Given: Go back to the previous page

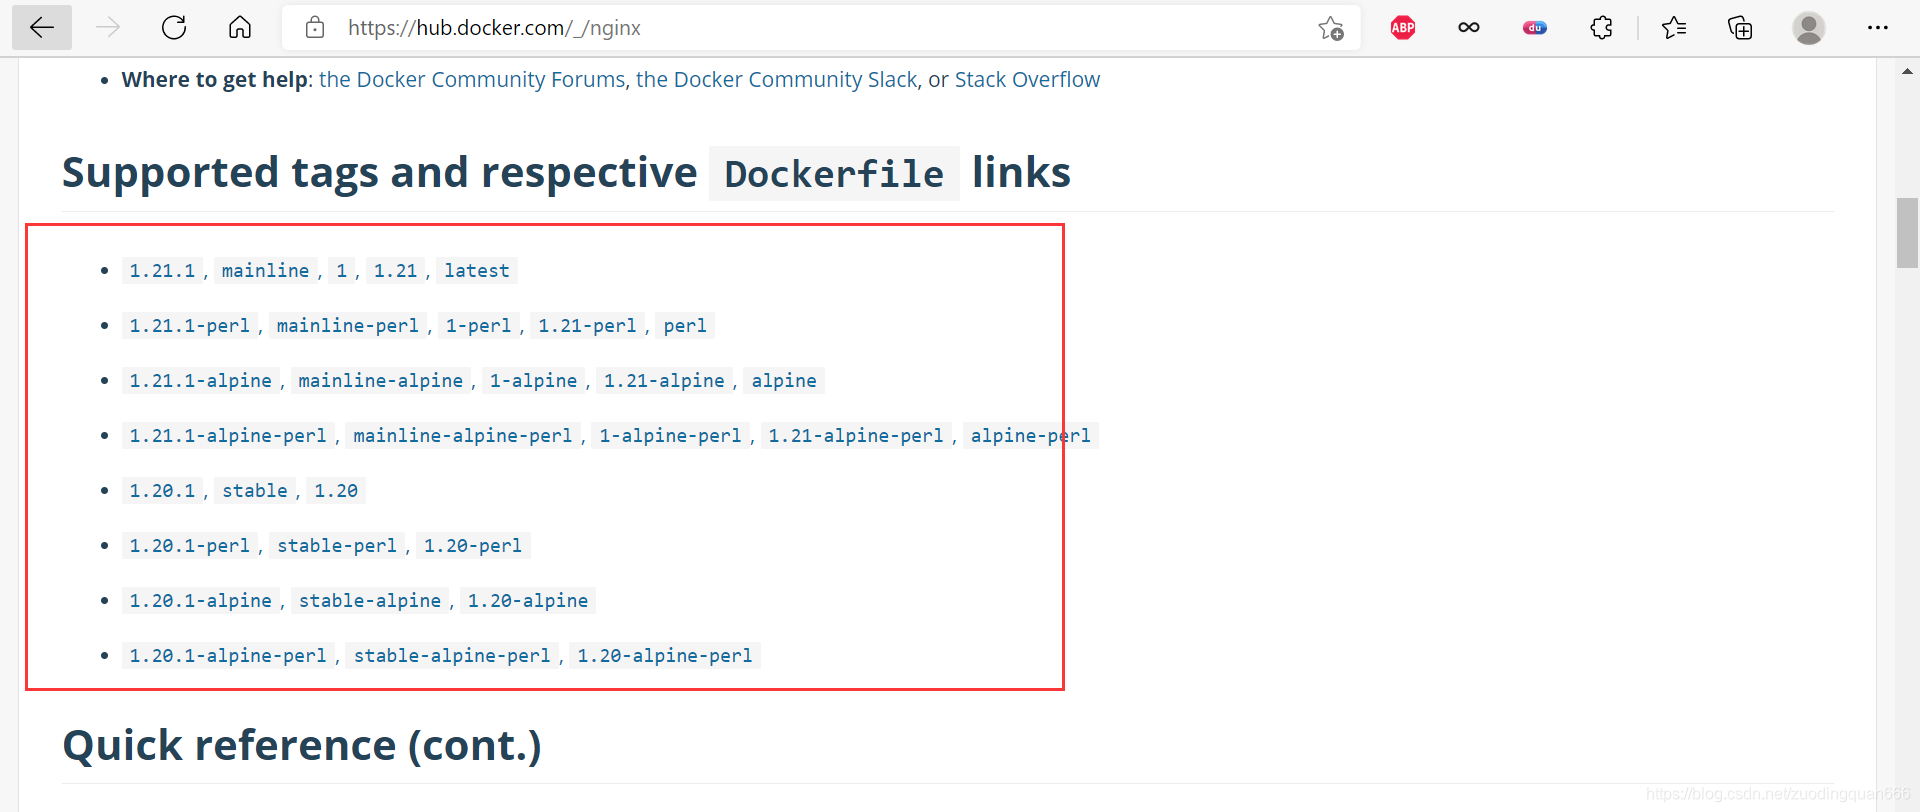Looking at the screenshot, I should (42, 27).
